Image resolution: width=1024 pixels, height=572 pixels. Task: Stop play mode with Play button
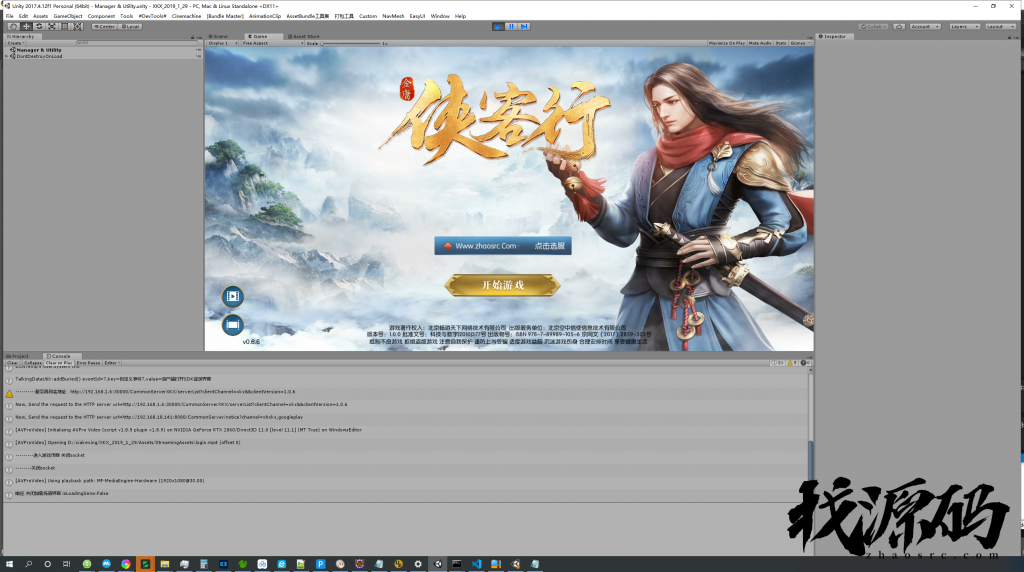[498, 26]
